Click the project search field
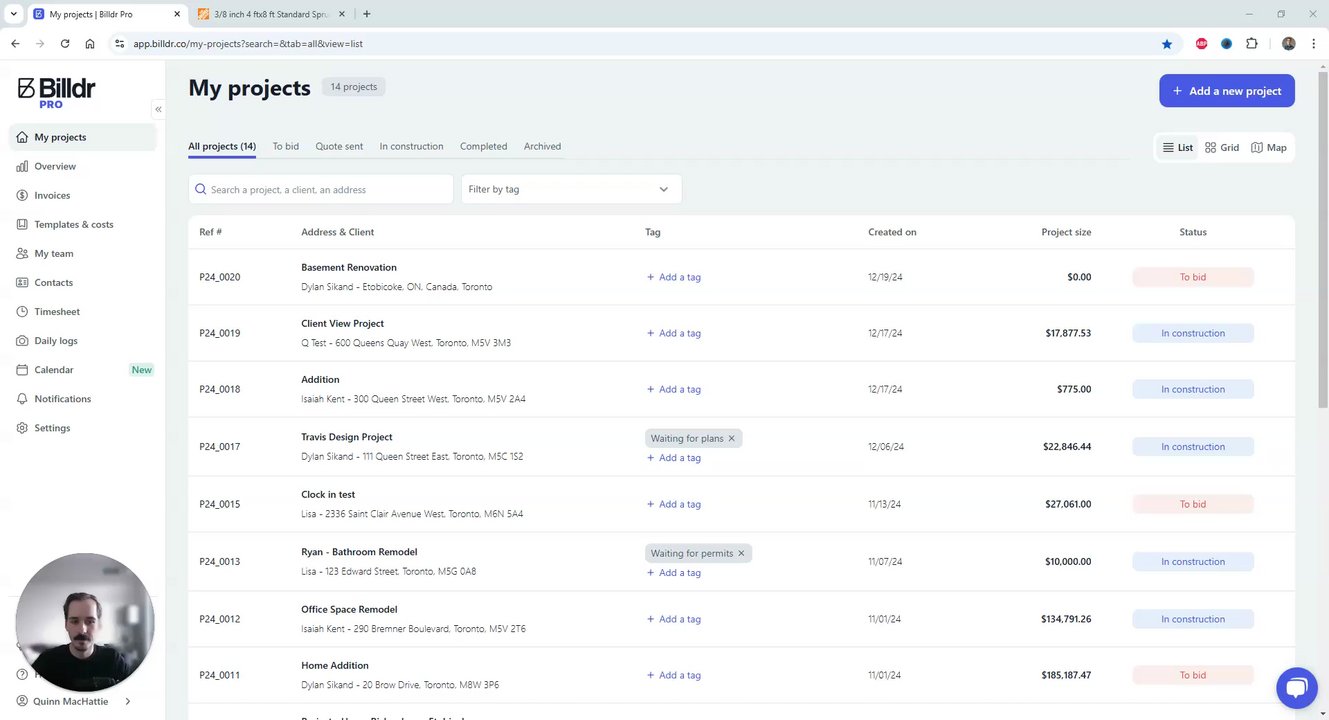Screen dimensions: 1329x720 (x=321, y=189)
